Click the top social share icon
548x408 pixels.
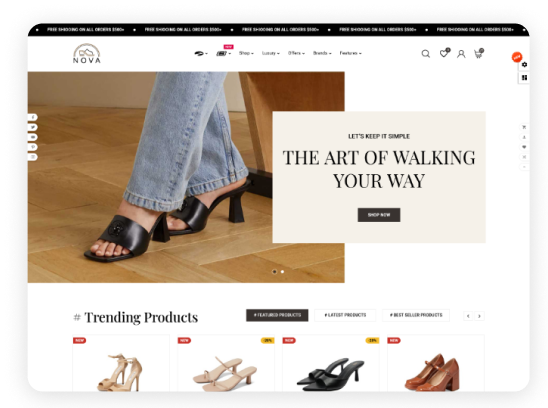(x=33, y=117)
